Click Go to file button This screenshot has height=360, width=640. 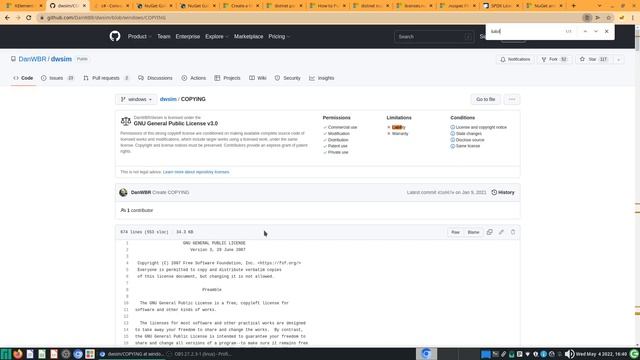(485, 99)
